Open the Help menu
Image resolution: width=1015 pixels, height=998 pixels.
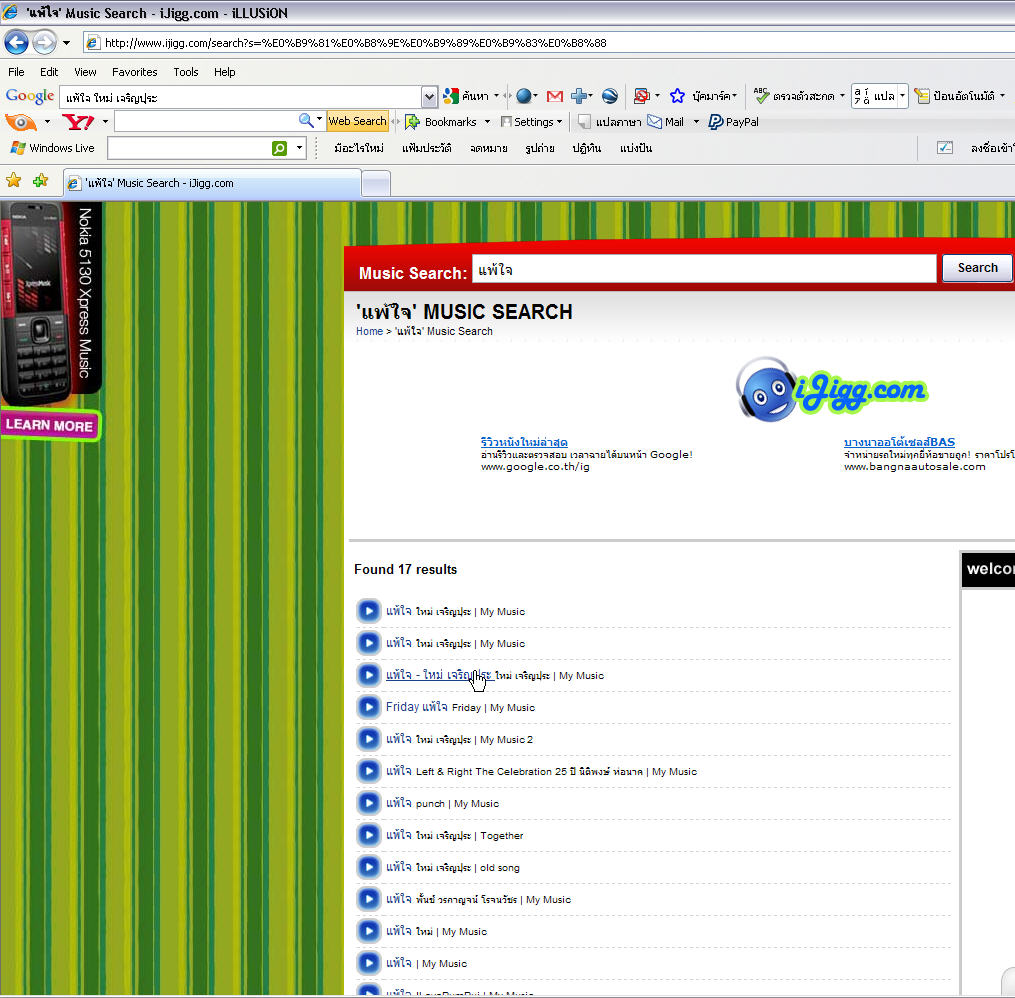pyautogui.click(x=225, y=72)
